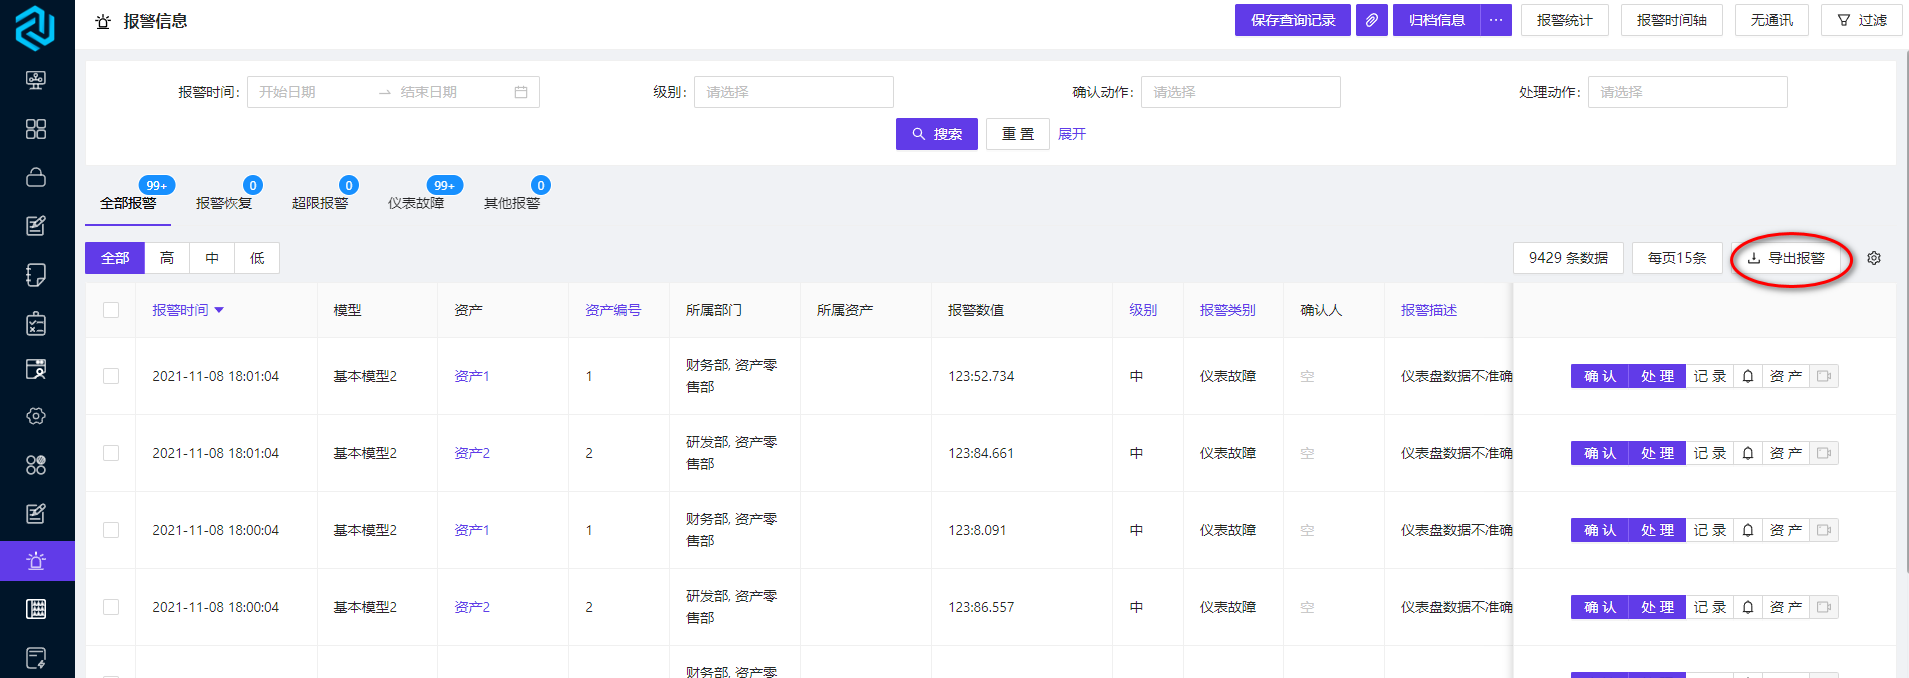Open the note-with-lightning sidebar icon

36,658
